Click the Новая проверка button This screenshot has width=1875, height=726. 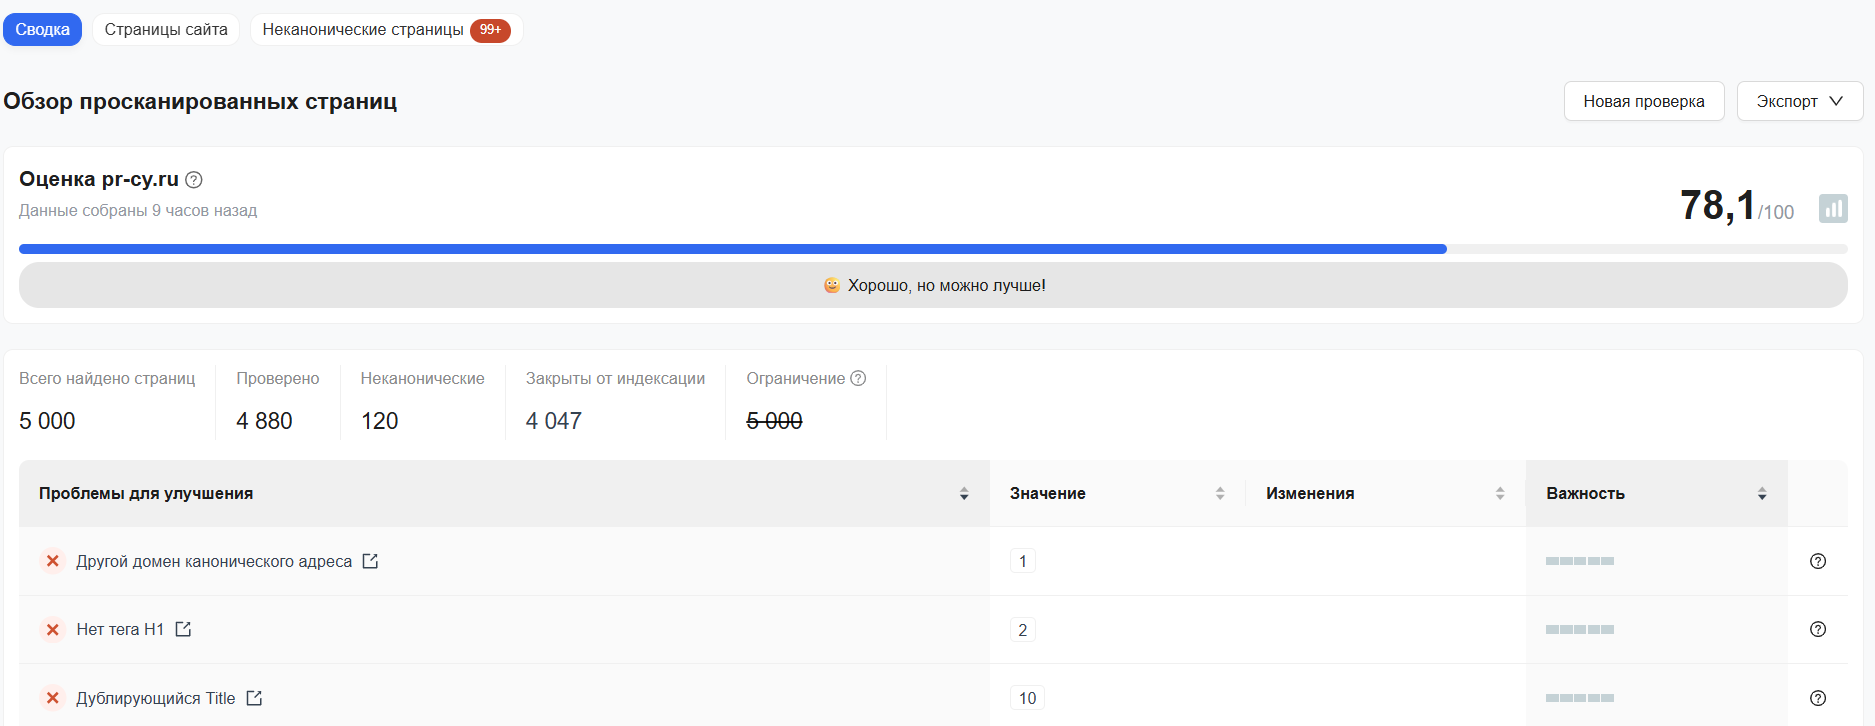[x=1643, y=101]
